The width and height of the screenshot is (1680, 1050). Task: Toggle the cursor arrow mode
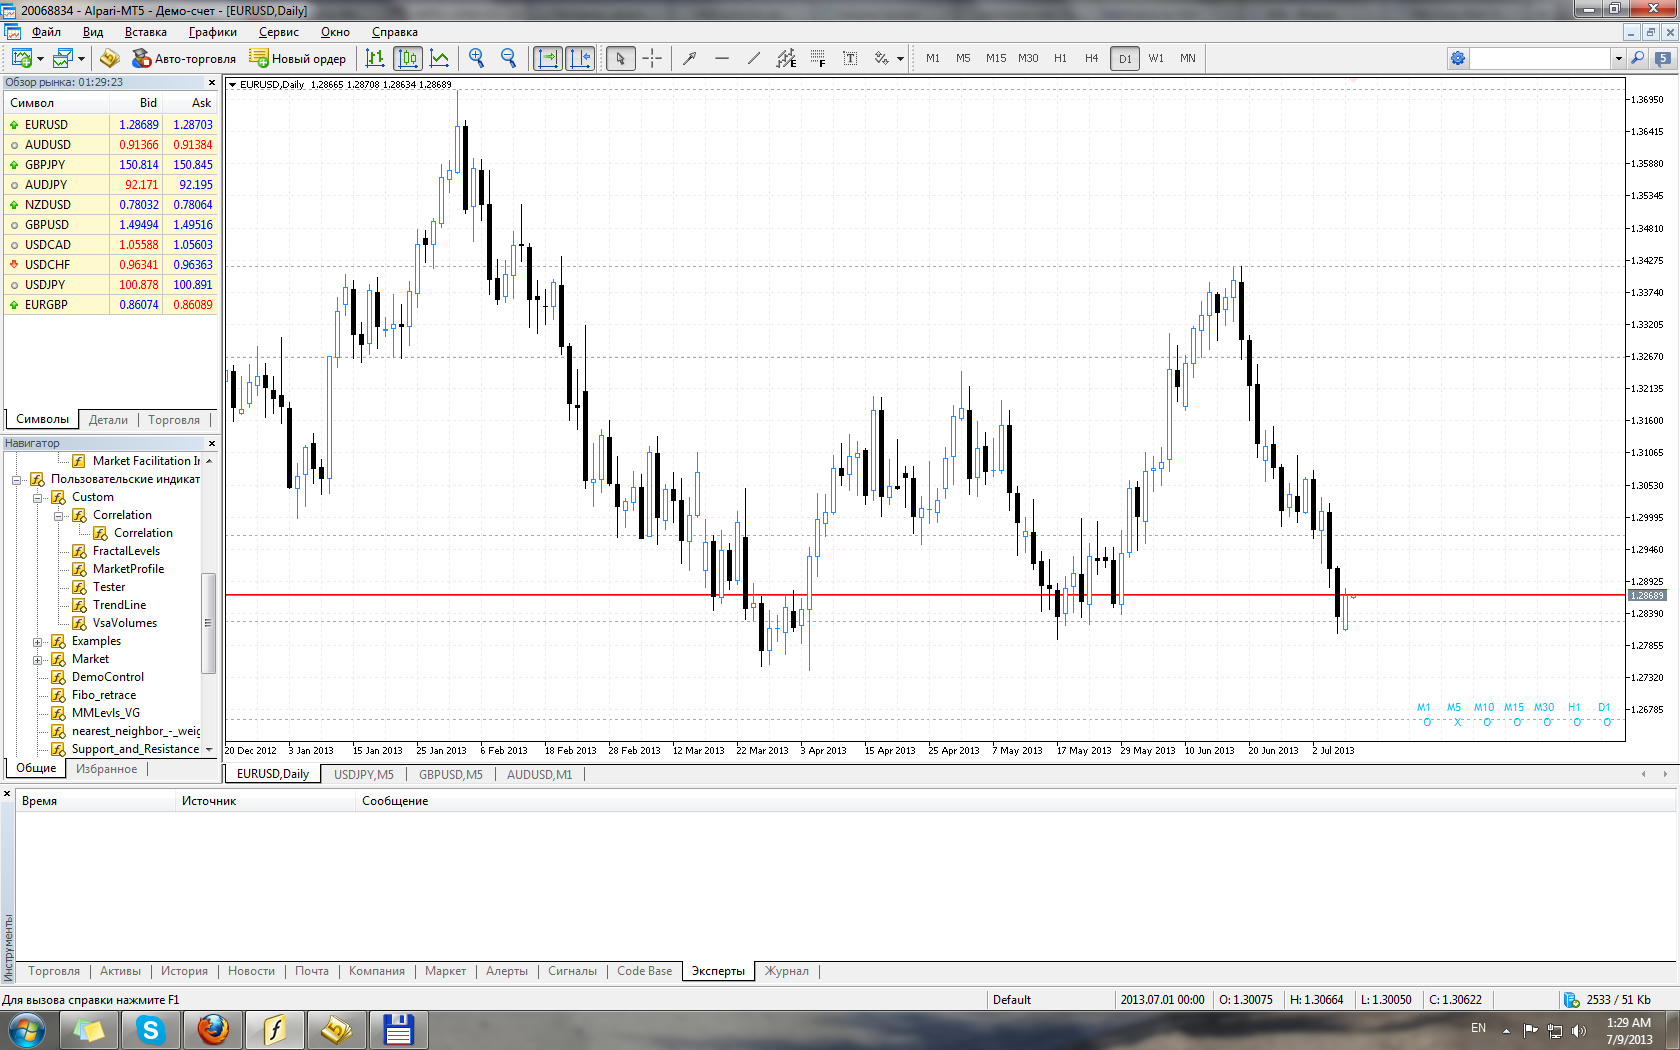620,58
